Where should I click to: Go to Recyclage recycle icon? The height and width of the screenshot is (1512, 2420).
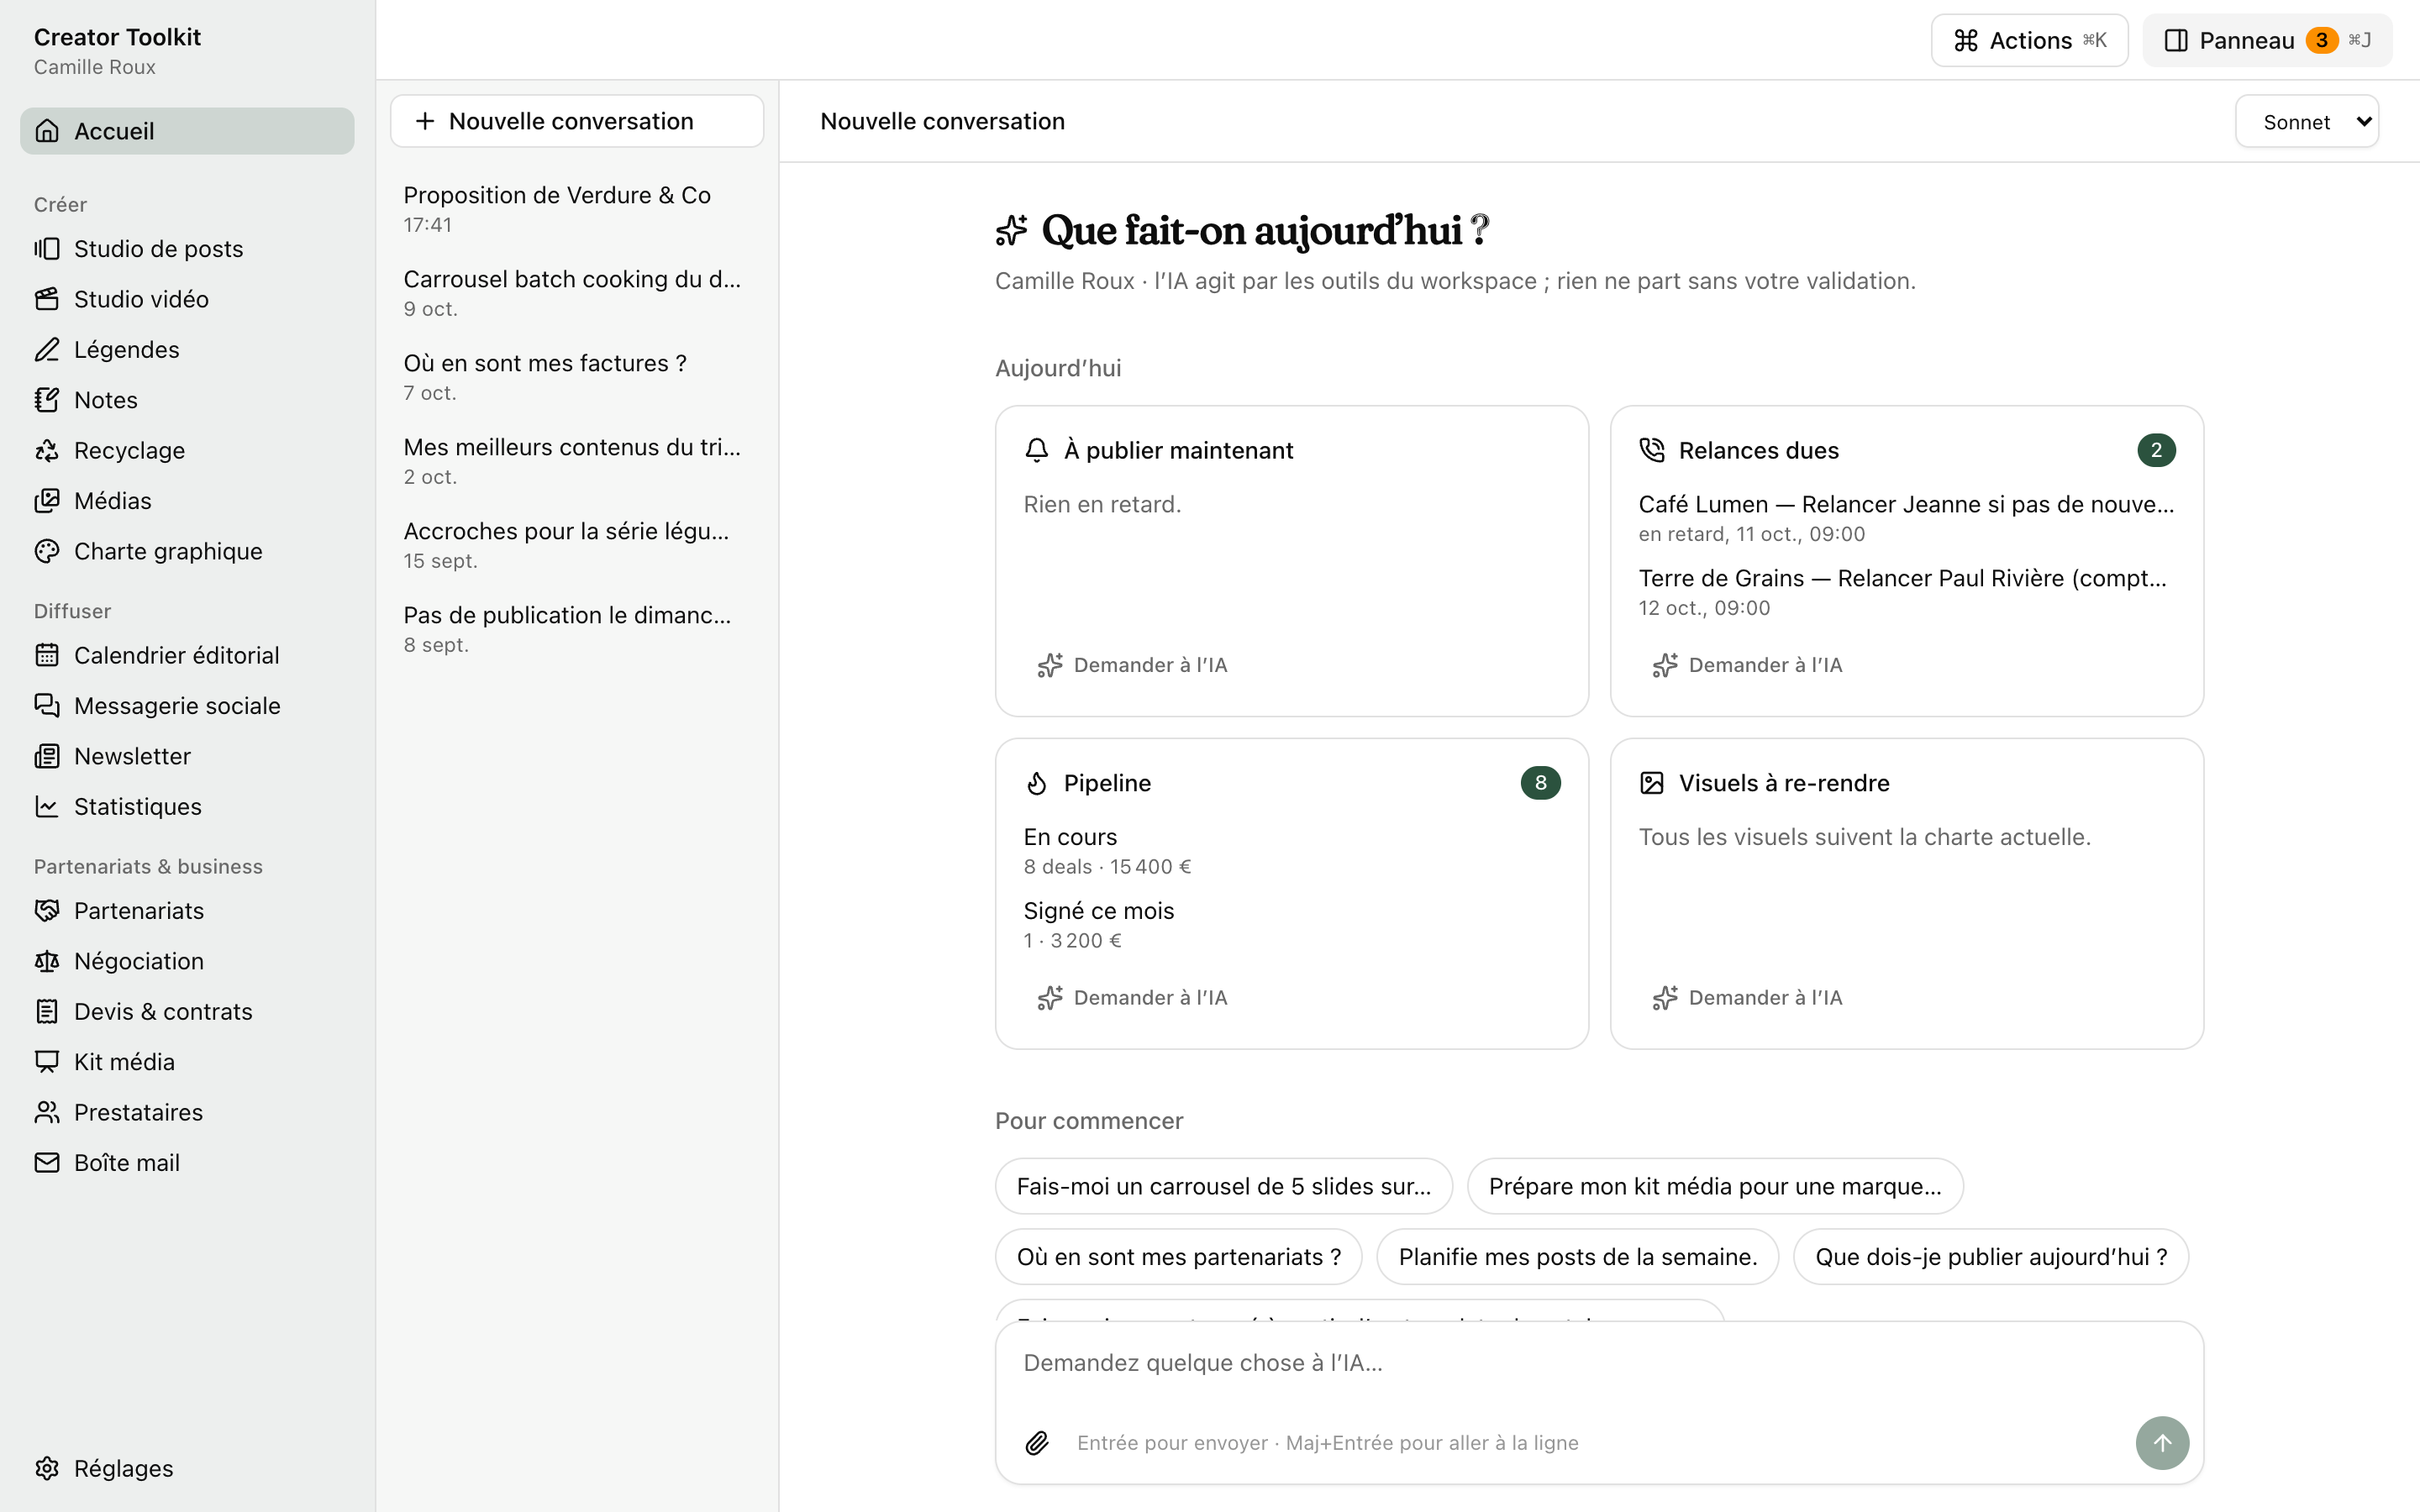click(47, 450)
